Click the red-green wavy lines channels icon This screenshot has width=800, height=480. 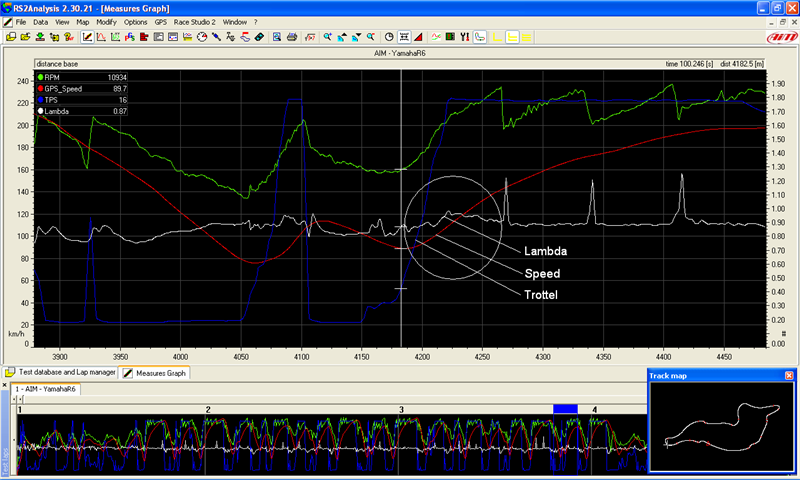tap(436, 37)
